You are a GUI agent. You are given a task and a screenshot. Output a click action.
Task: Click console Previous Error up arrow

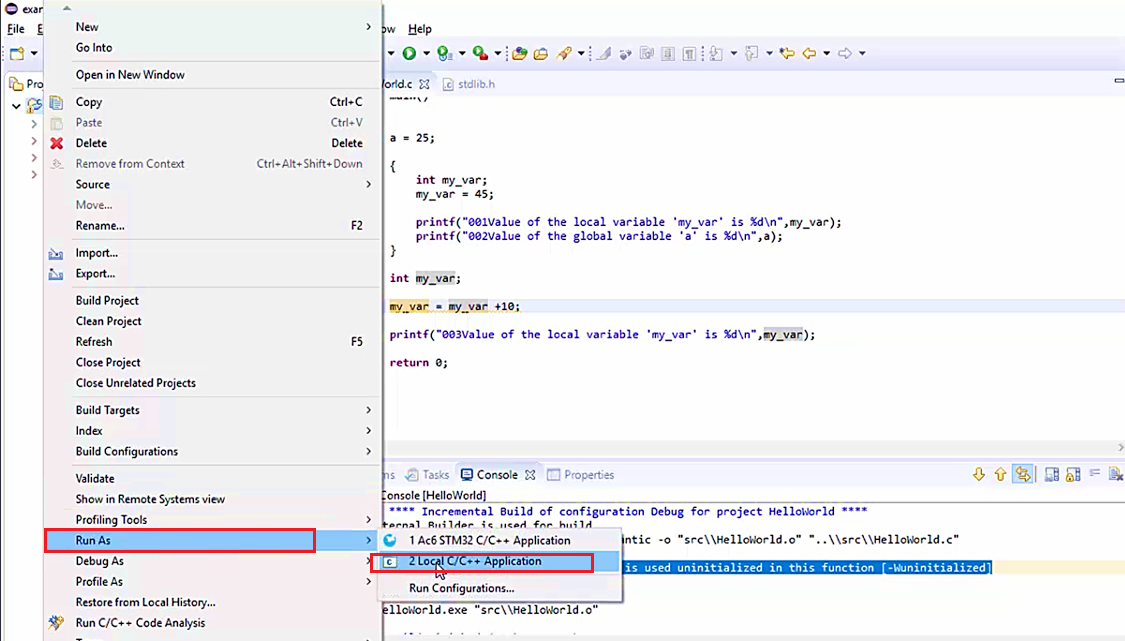tap(1000, 474)
